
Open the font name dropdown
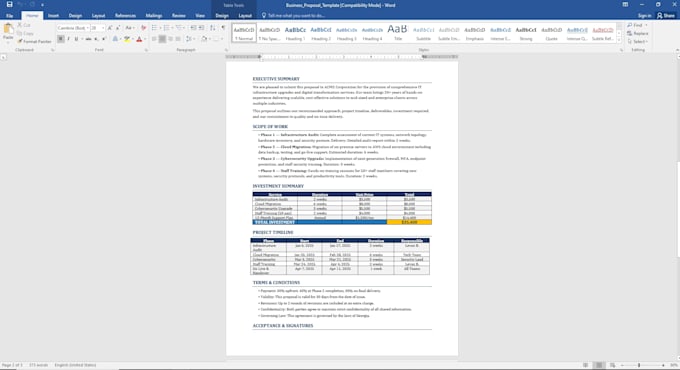[x=88, y=28]
